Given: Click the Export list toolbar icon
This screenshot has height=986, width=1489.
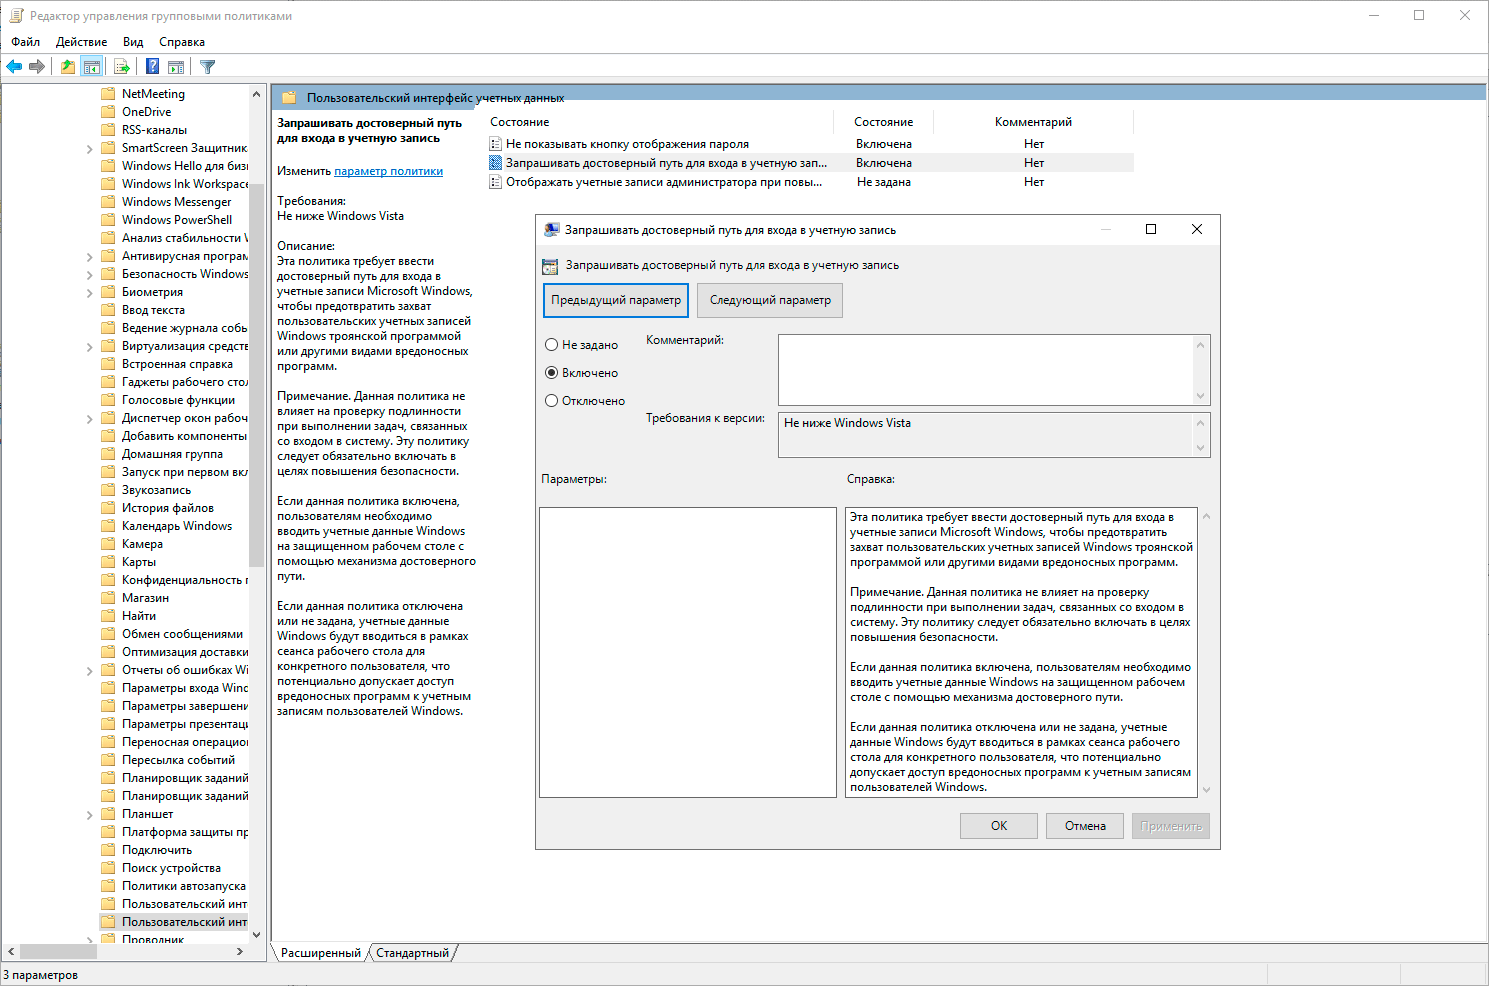Looking at the screenshot, I should 122,67.
